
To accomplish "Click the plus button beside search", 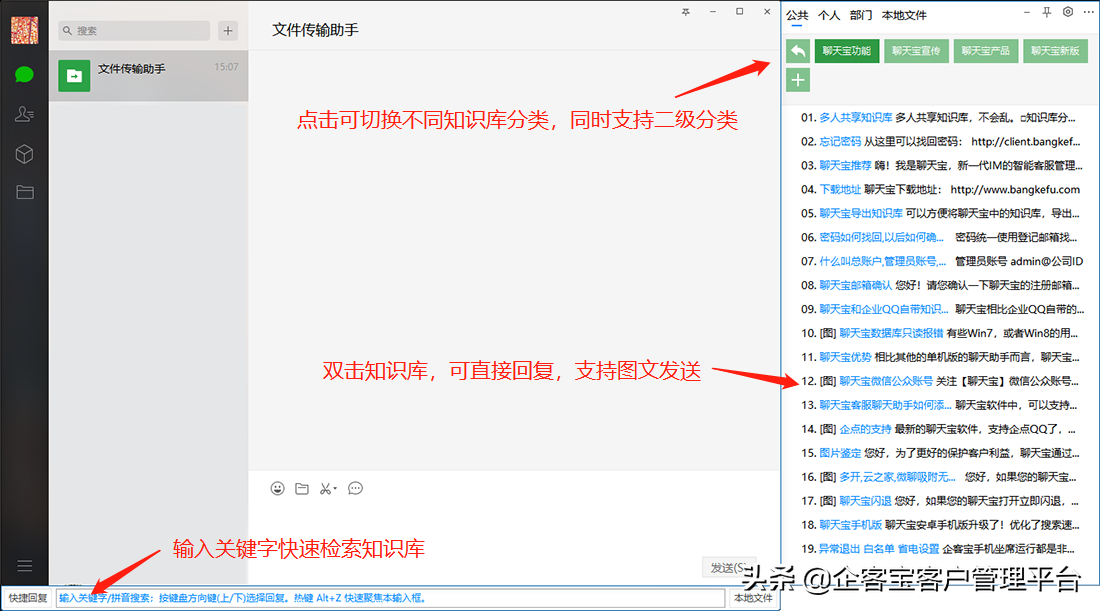I will click(228, 30).
